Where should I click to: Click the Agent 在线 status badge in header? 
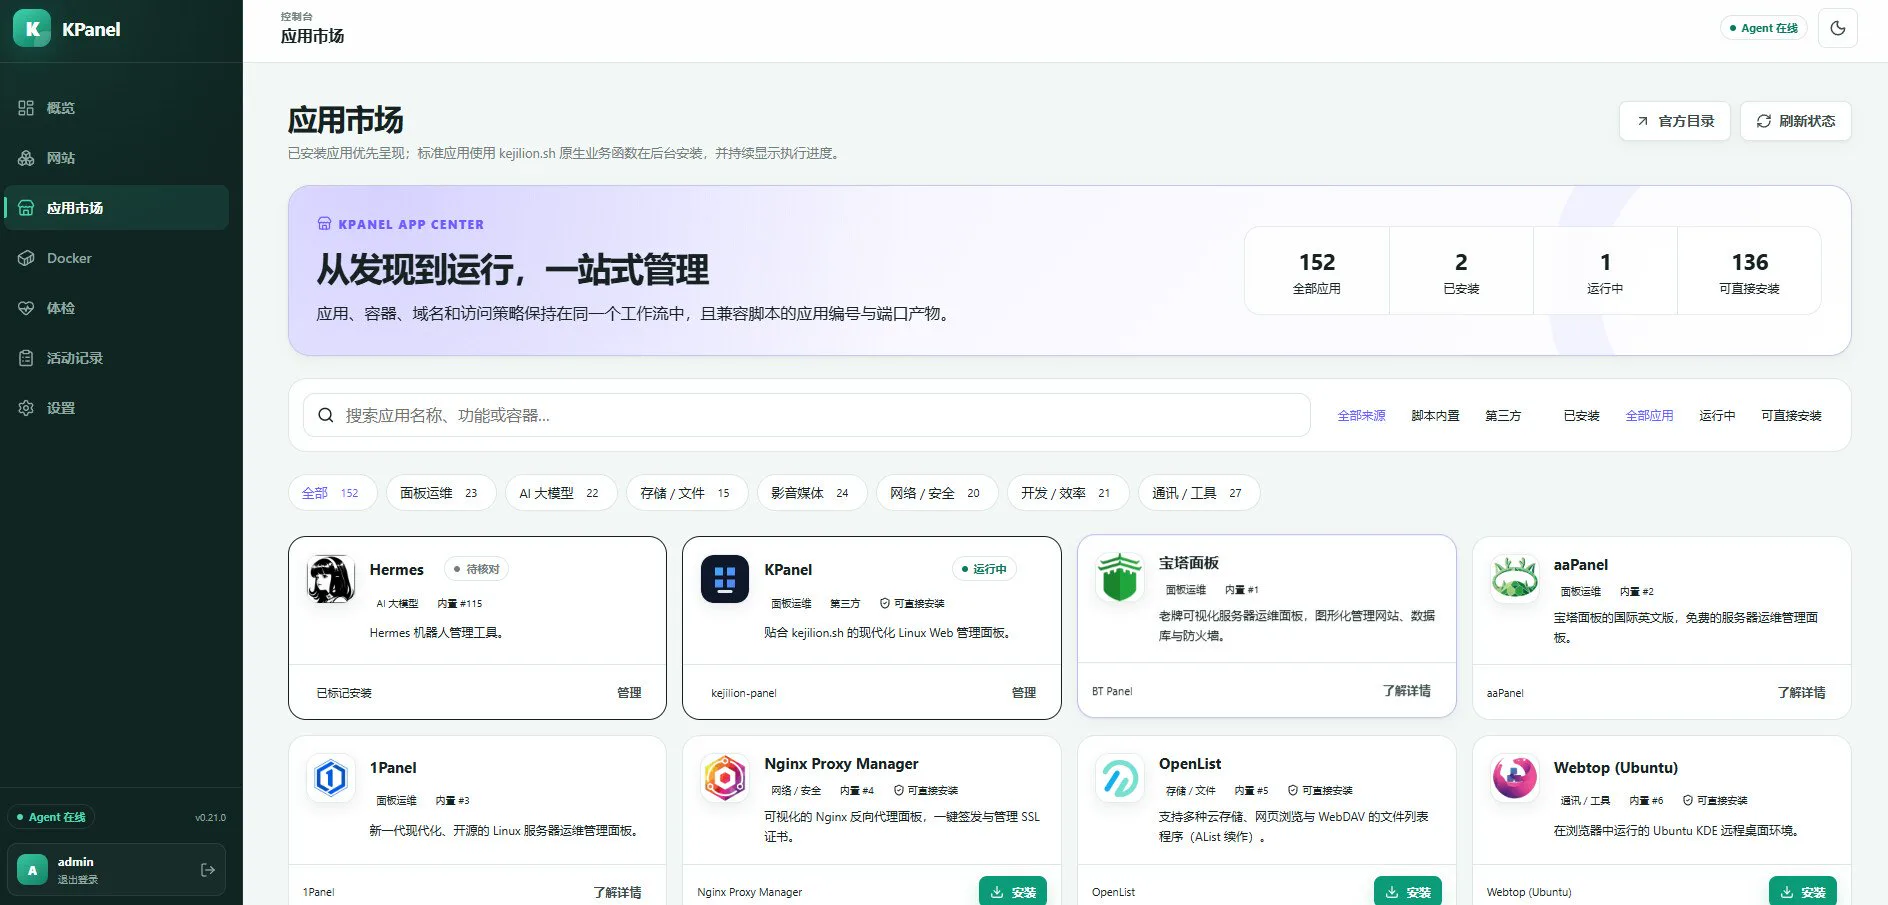1764,28
